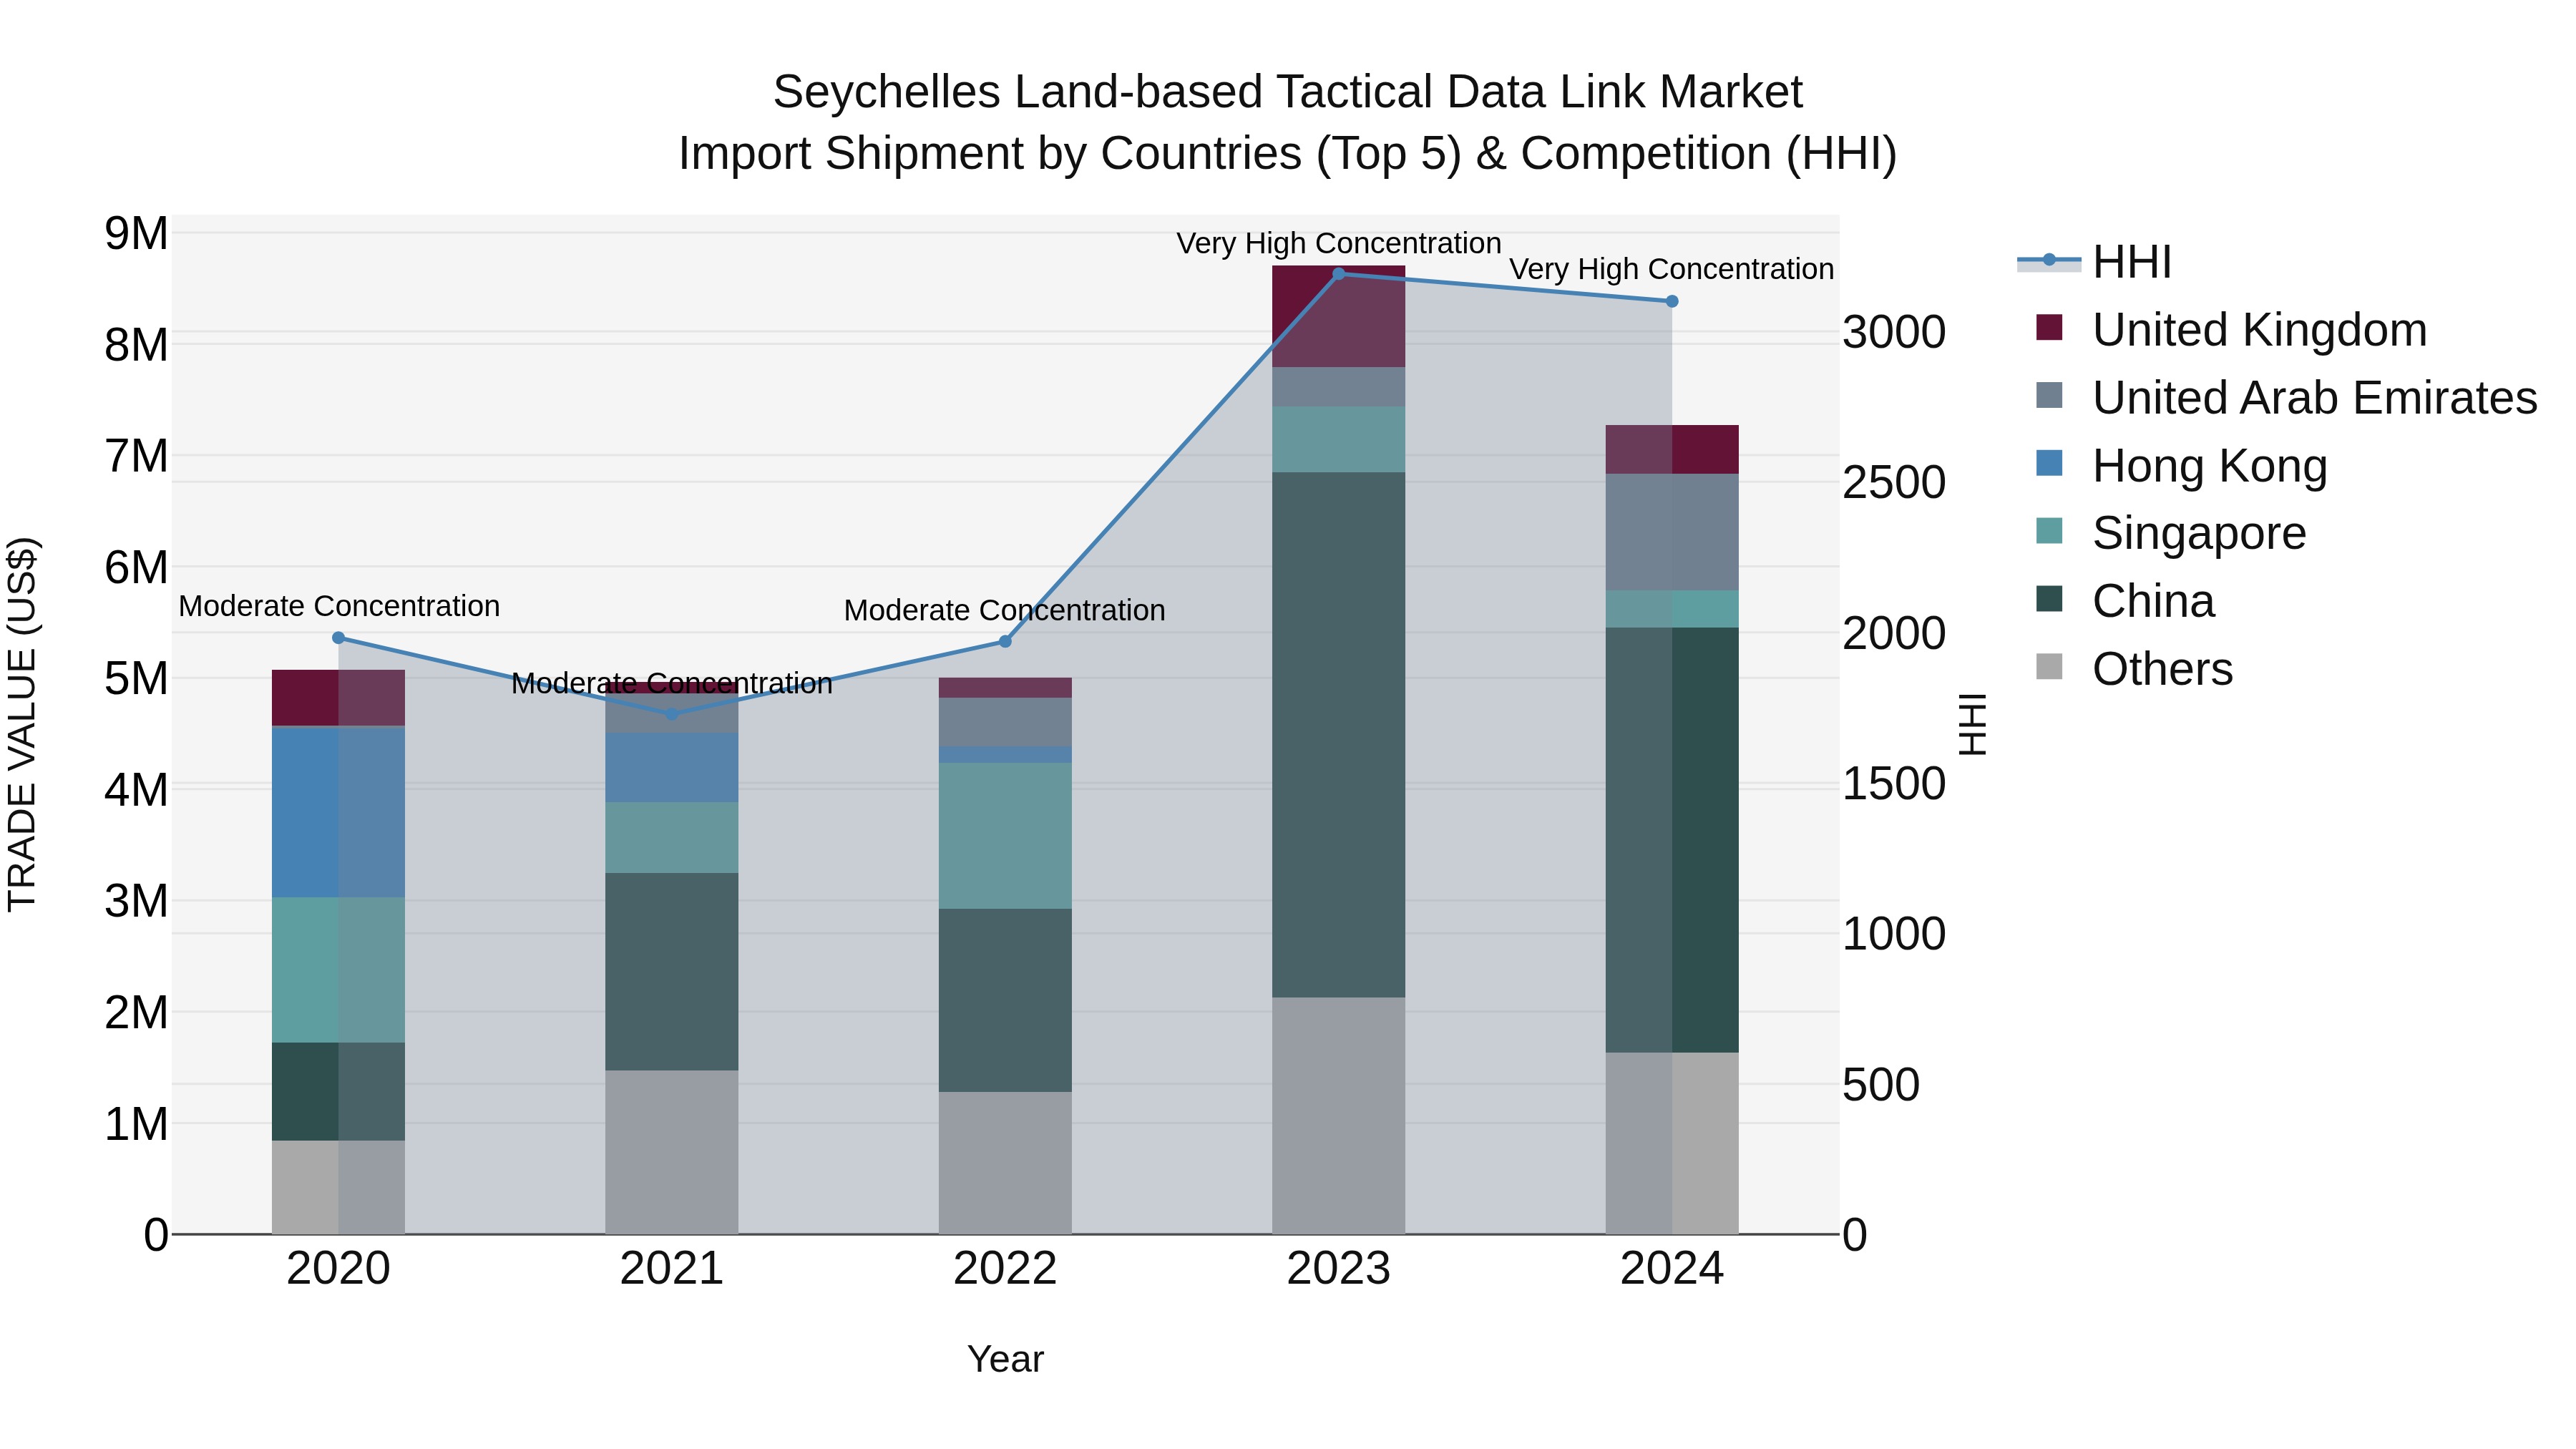
Task: Toggle China legend entry
Action: point(2126,601)
